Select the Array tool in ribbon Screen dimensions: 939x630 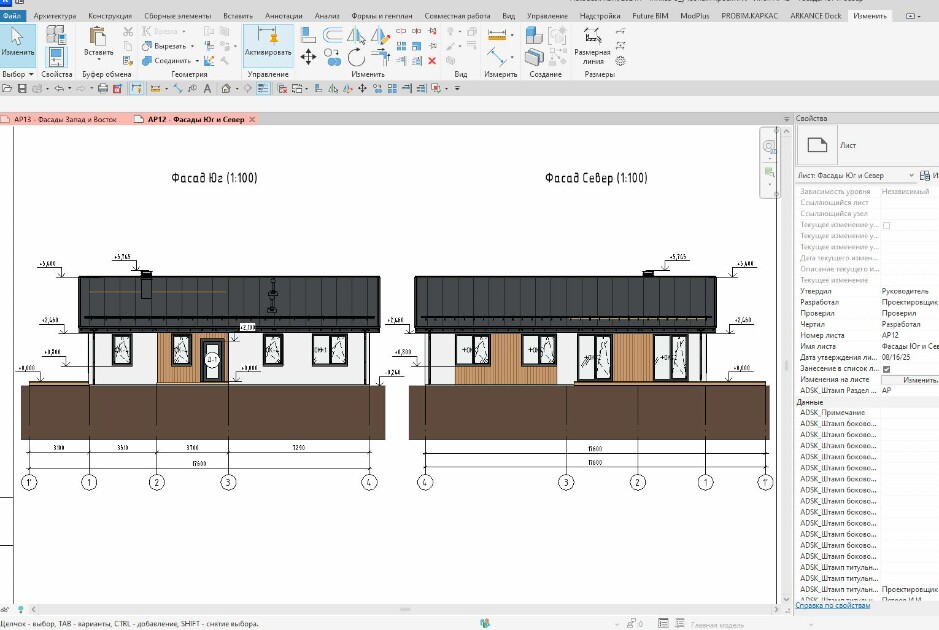coord(401,46)
